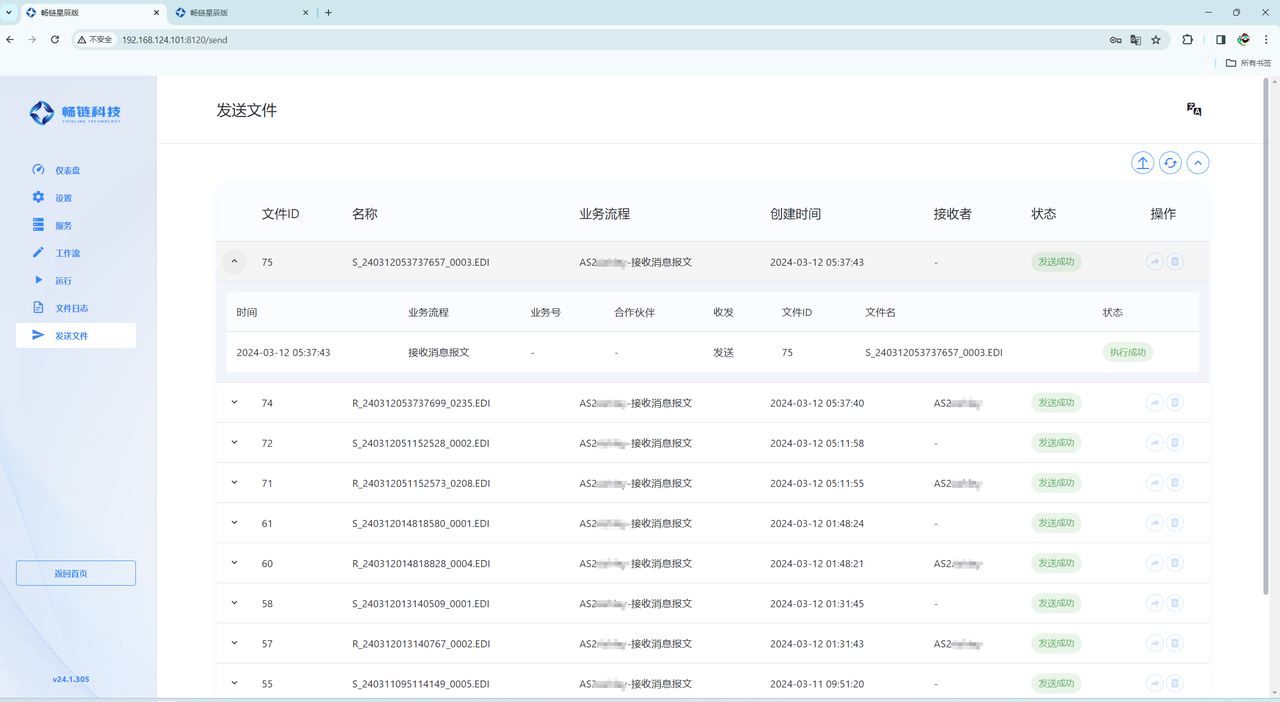The width and height of the screenshot is (1280, 702).
Task: Expand row for file ID 58
Action: click(235, 603)
